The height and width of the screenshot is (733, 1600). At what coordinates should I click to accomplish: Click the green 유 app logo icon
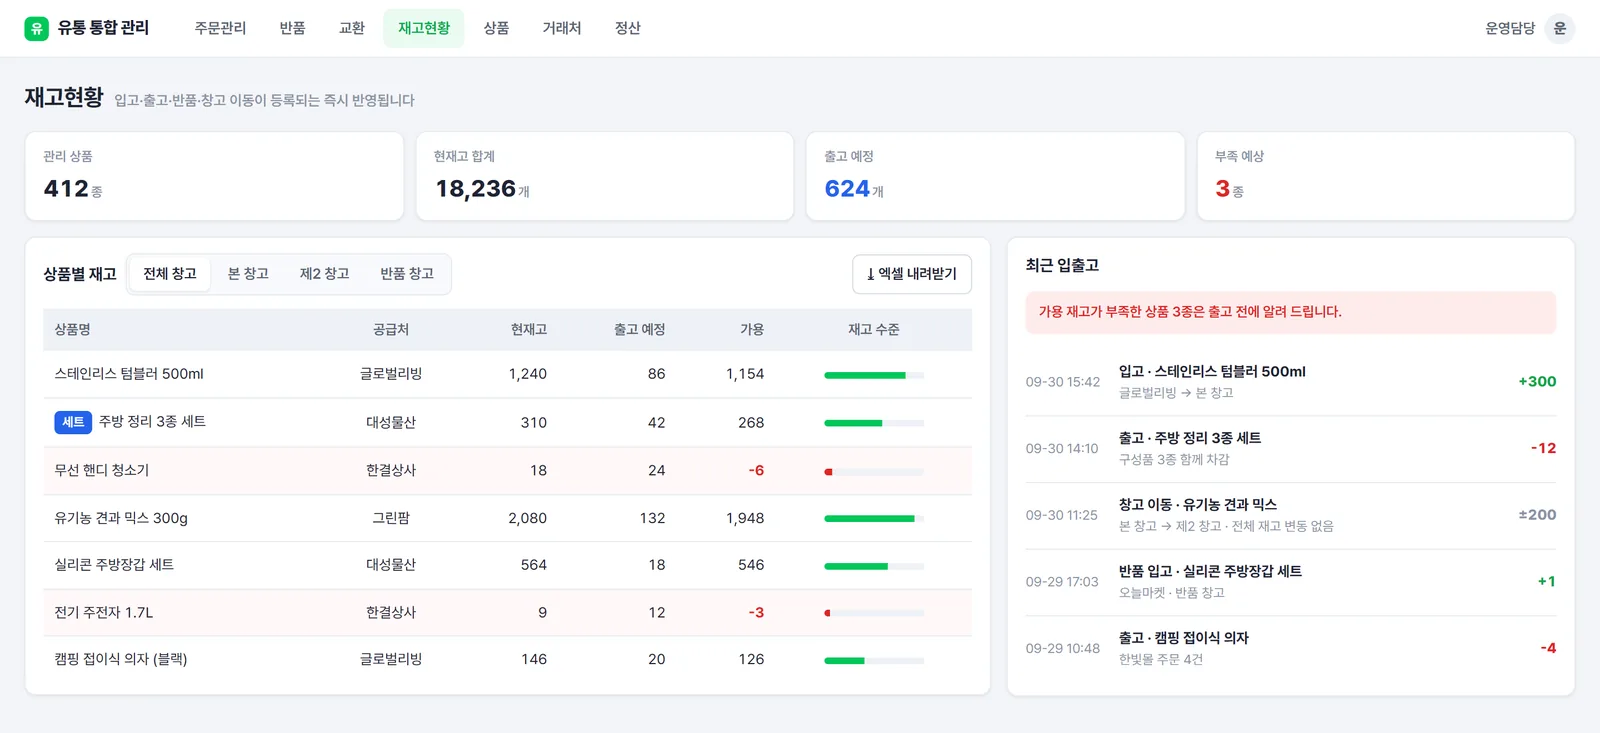[x=36, y=28]
